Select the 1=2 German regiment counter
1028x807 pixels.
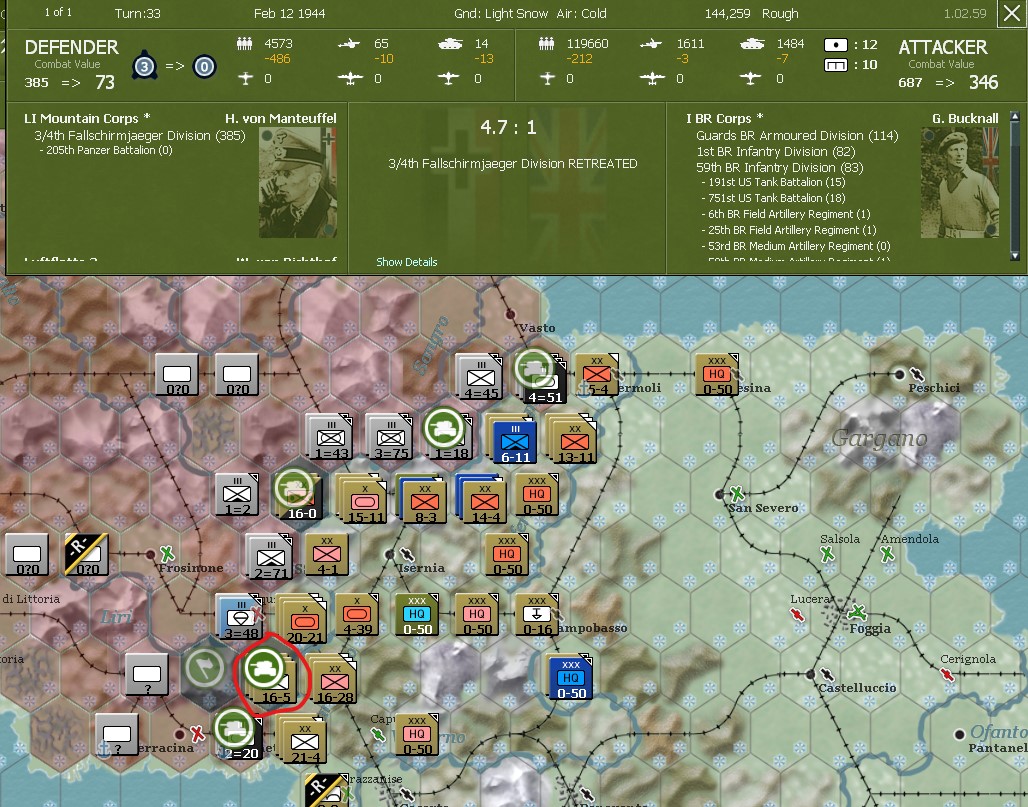point(237,496)
